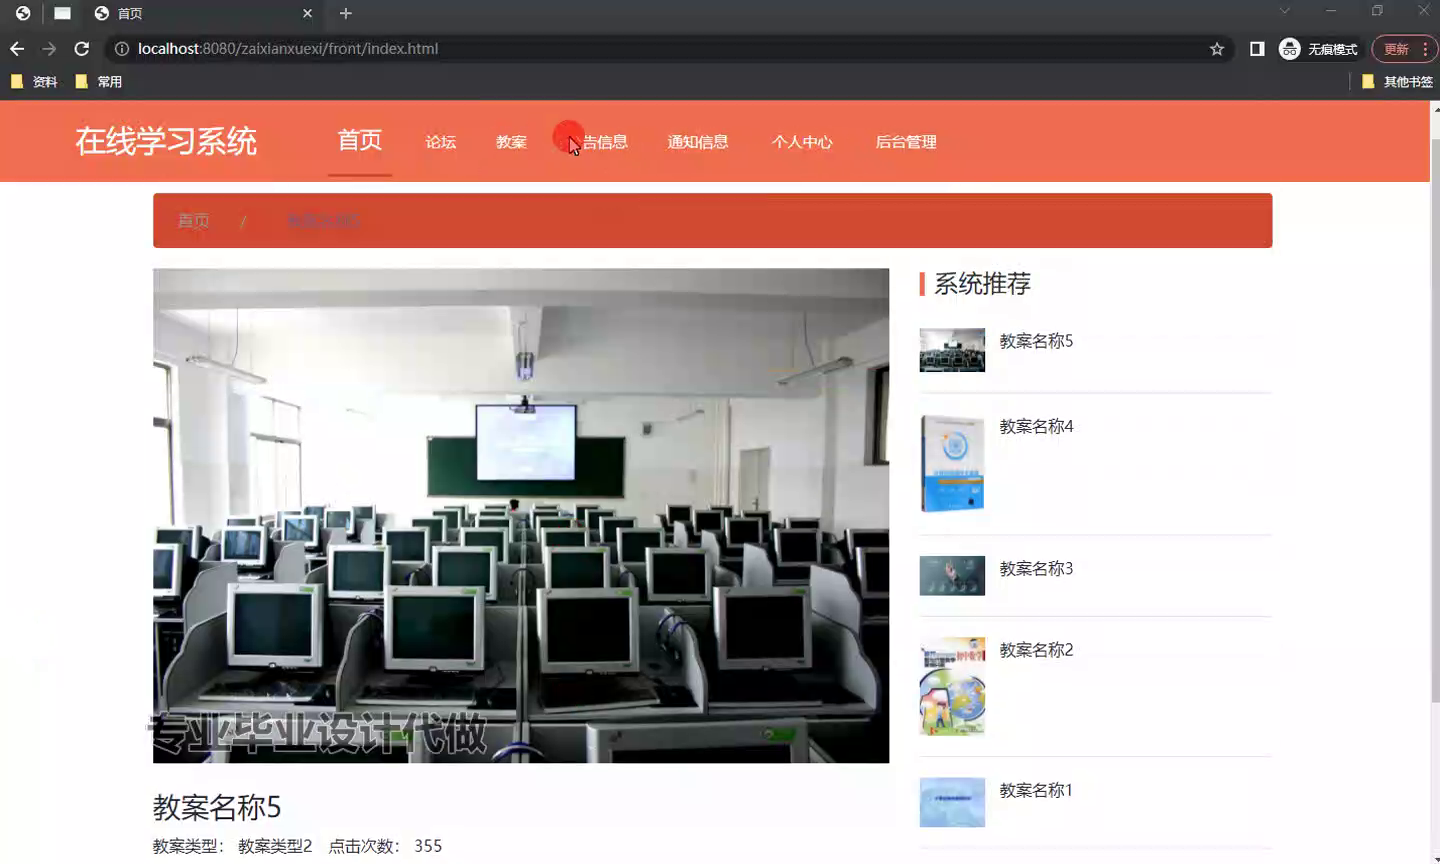Open the 教案名称1 recommendation link
Viewport: 1440px width, 864px height.
click(x=1036, y=790)
